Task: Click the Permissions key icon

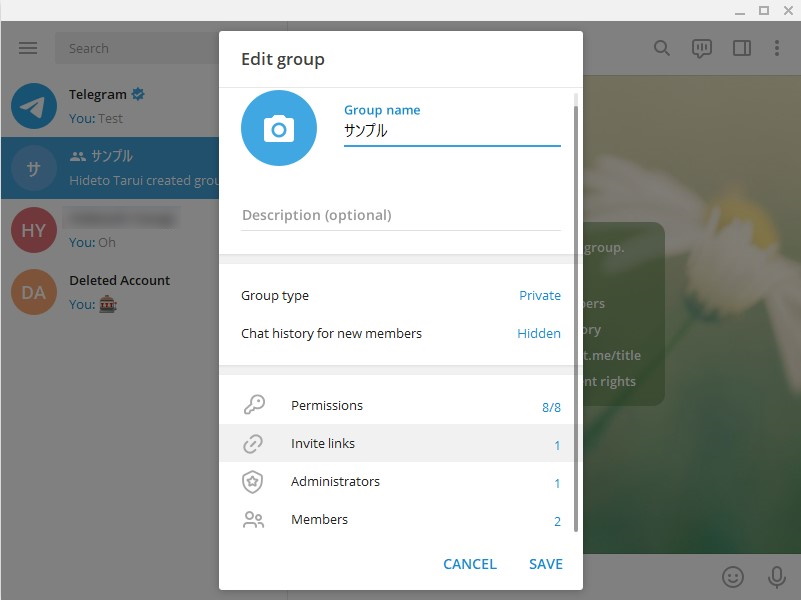Action: pos(254,405)
